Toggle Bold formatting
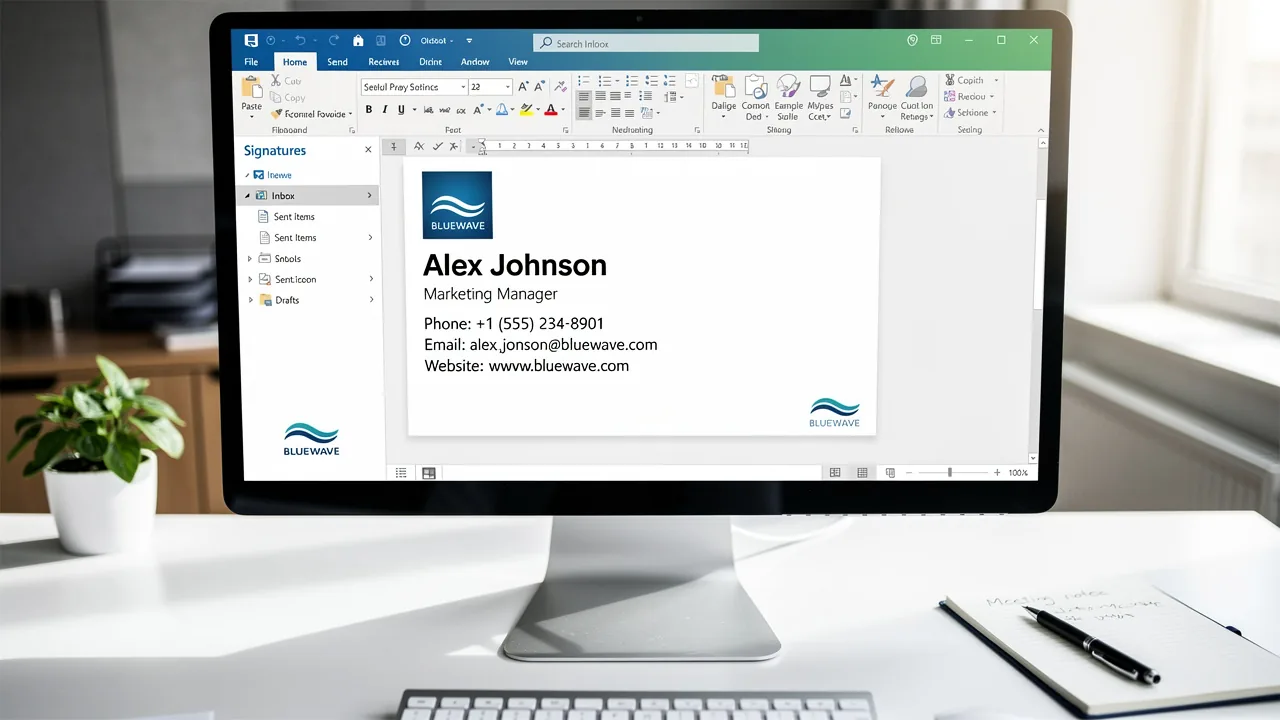This screenshot has height=720, width=1280. pos(369,110)
